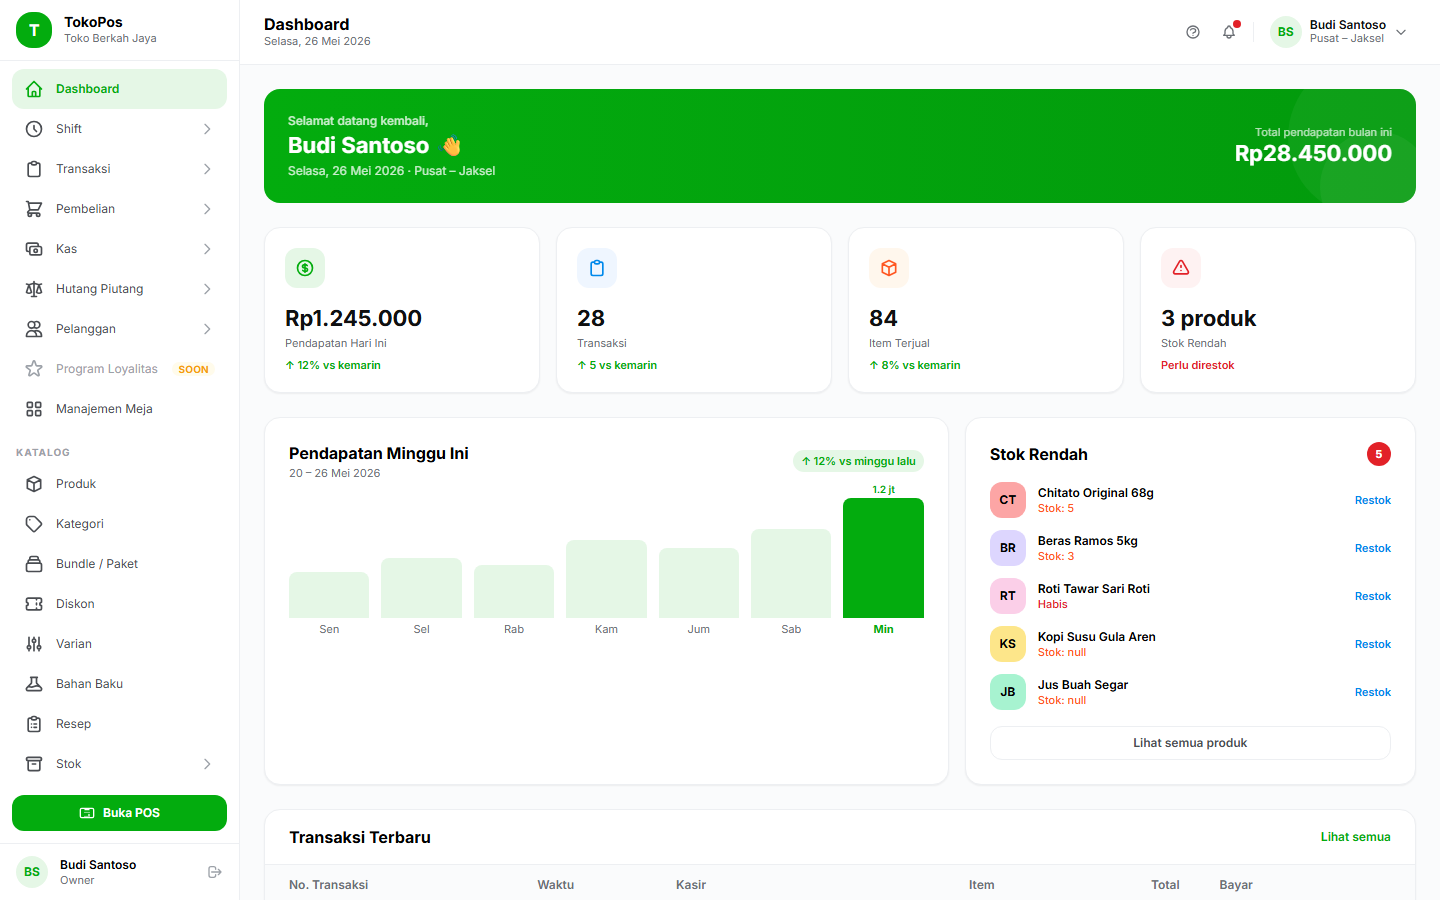Click the Bundle / Paket icon
The height and width of the screenshot is (900, 1440).
pos(34,564)
